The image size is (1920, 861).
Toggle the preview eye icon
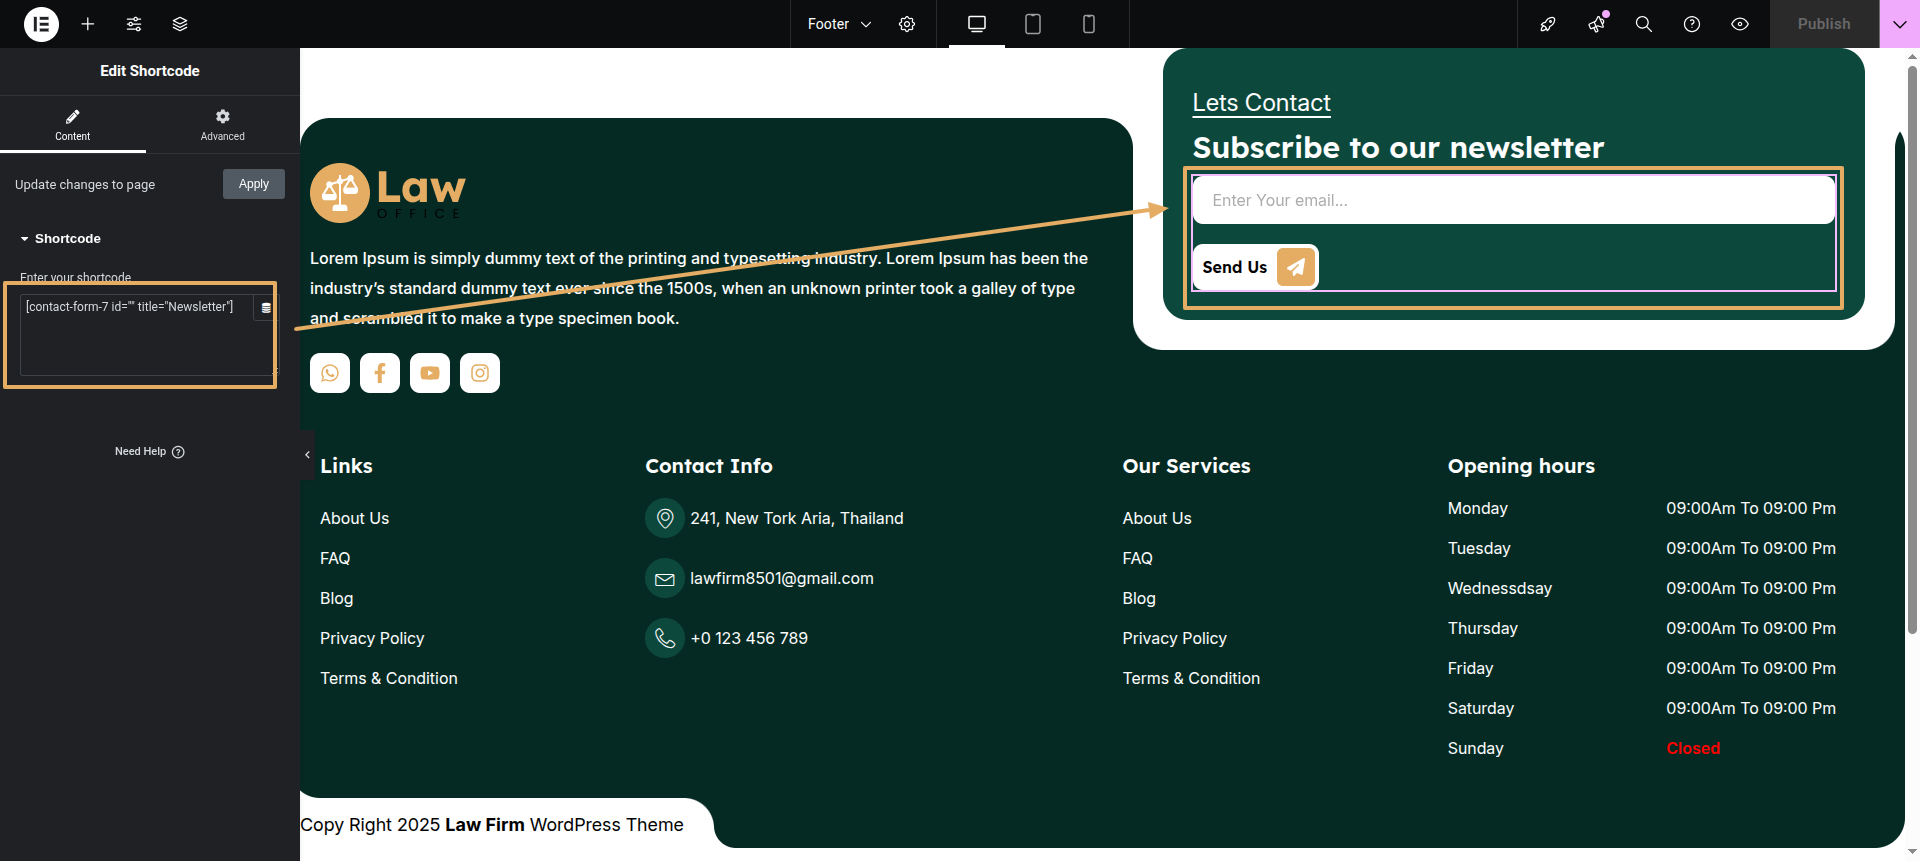point(1740,24)
